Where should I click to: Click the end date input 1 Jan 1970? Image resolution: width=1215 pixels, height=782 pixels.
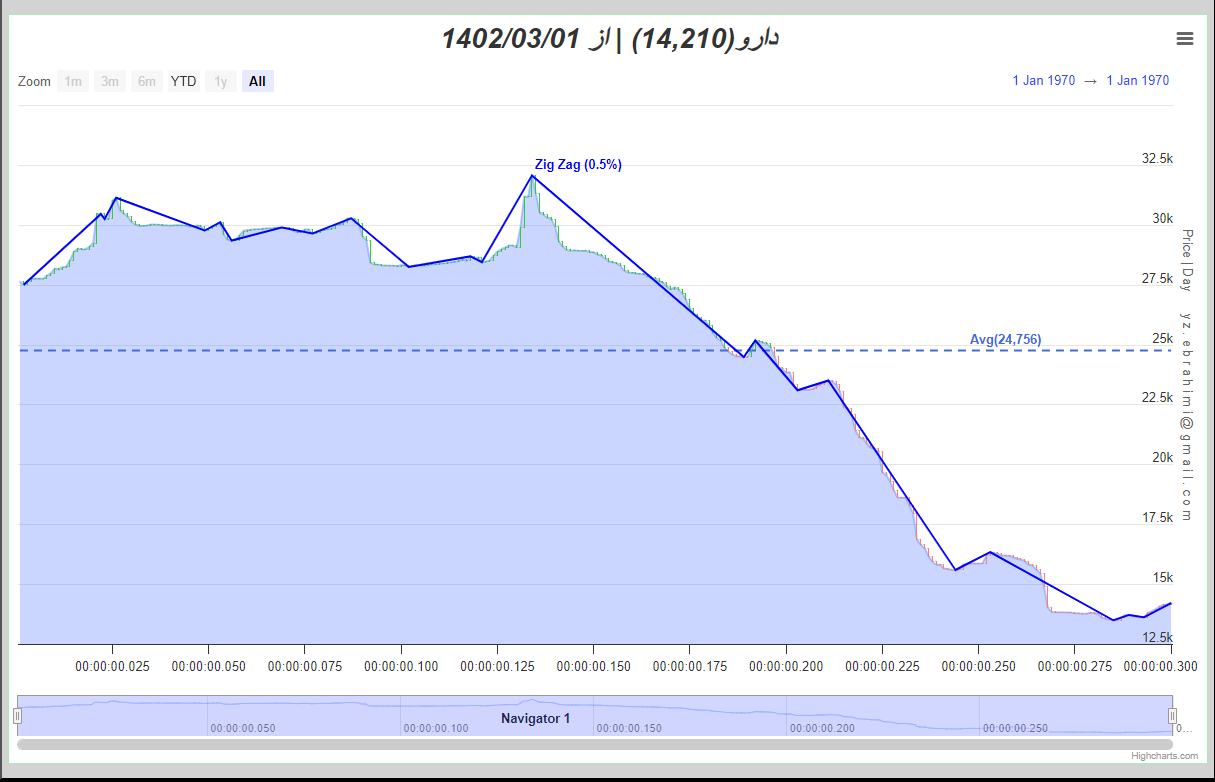coord(1138,81)
